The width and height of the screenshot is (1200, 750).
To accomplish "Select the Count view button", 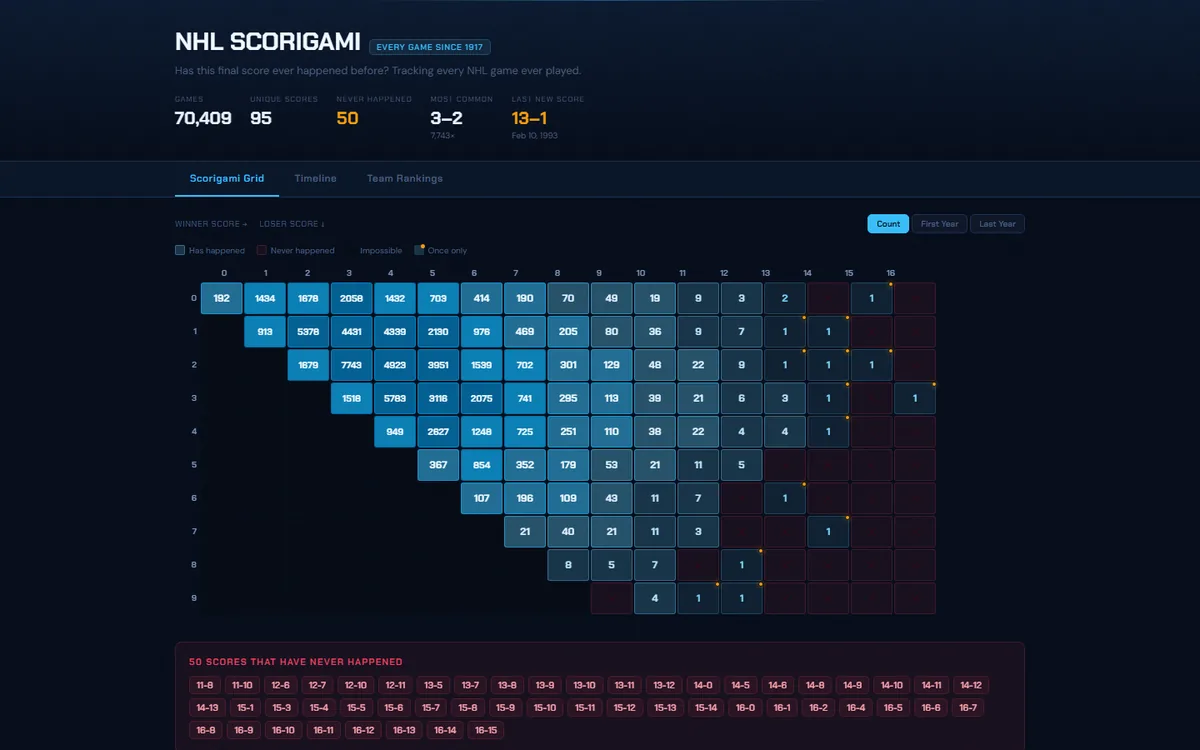I will [x=888, y=224].
